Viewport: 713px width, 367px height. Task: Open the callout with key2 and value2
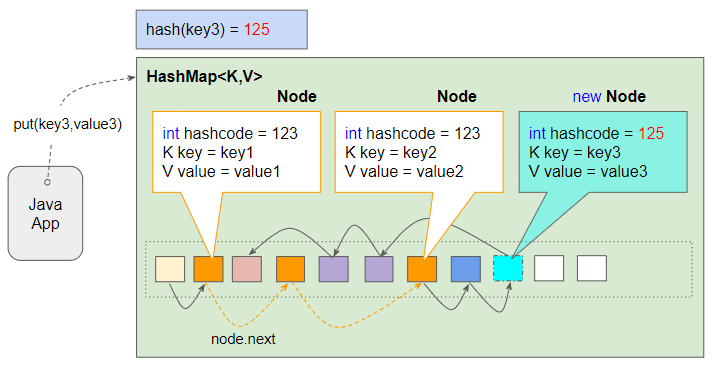click(x=419, y=152)
